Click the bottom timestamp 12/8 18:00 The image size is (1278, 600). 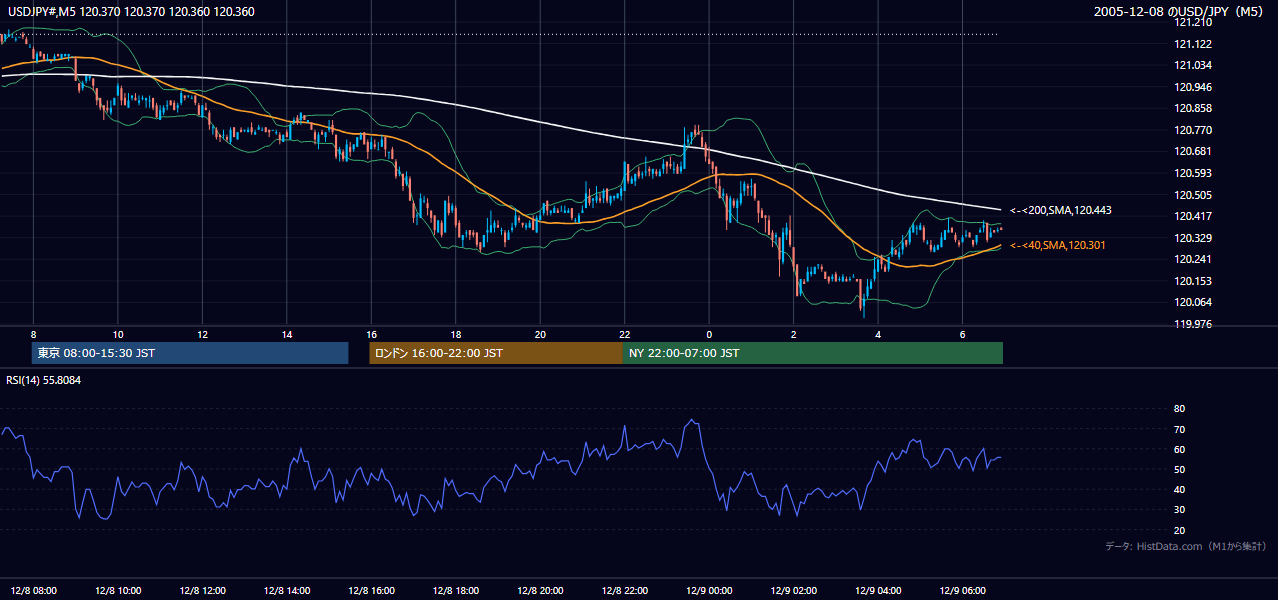(456, 590)
